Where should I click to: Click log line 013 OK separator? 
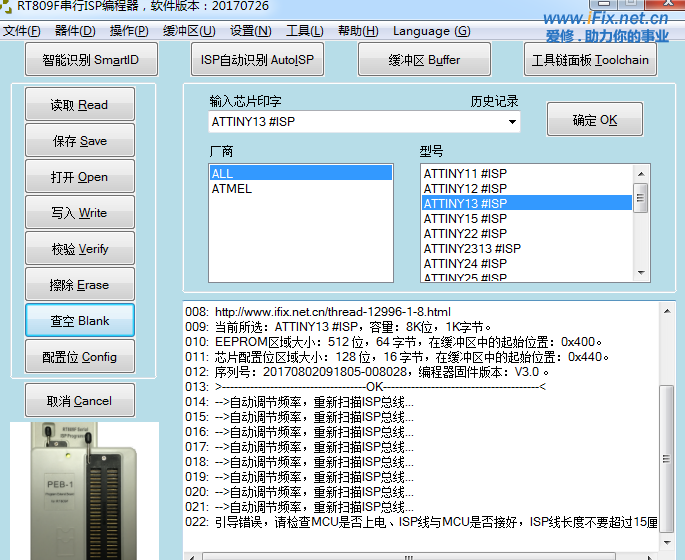click(366, 387)
